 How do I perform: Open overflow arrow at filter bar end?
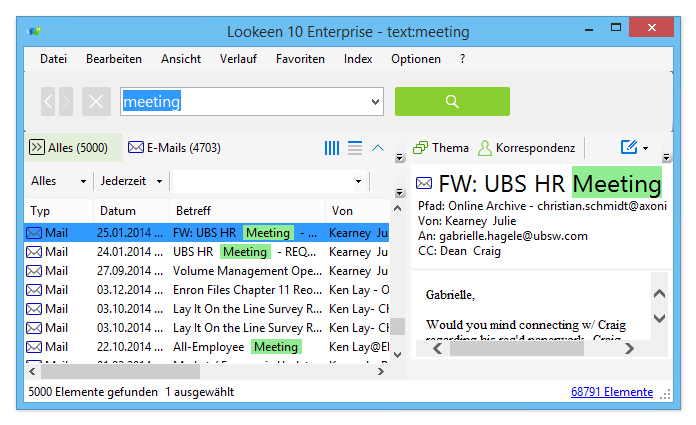tap(399, 192)
